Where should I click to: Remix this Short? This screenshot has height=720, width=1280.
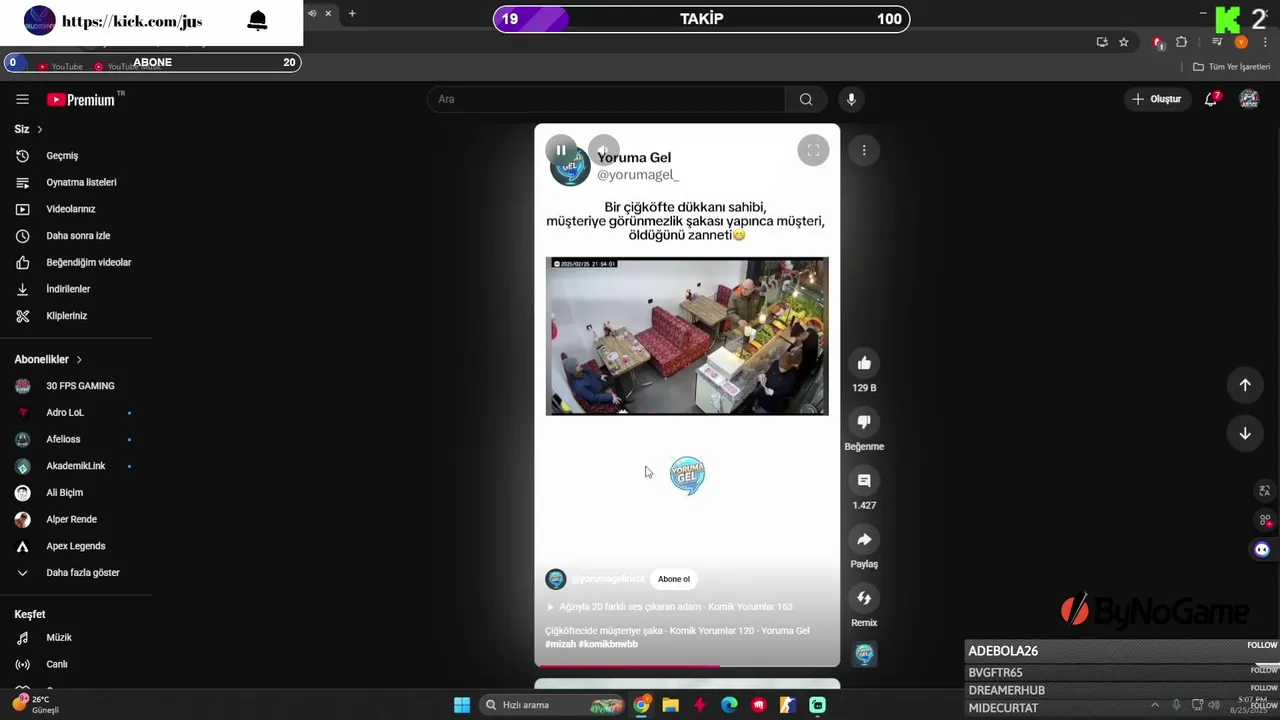click(x=864, y=598)
